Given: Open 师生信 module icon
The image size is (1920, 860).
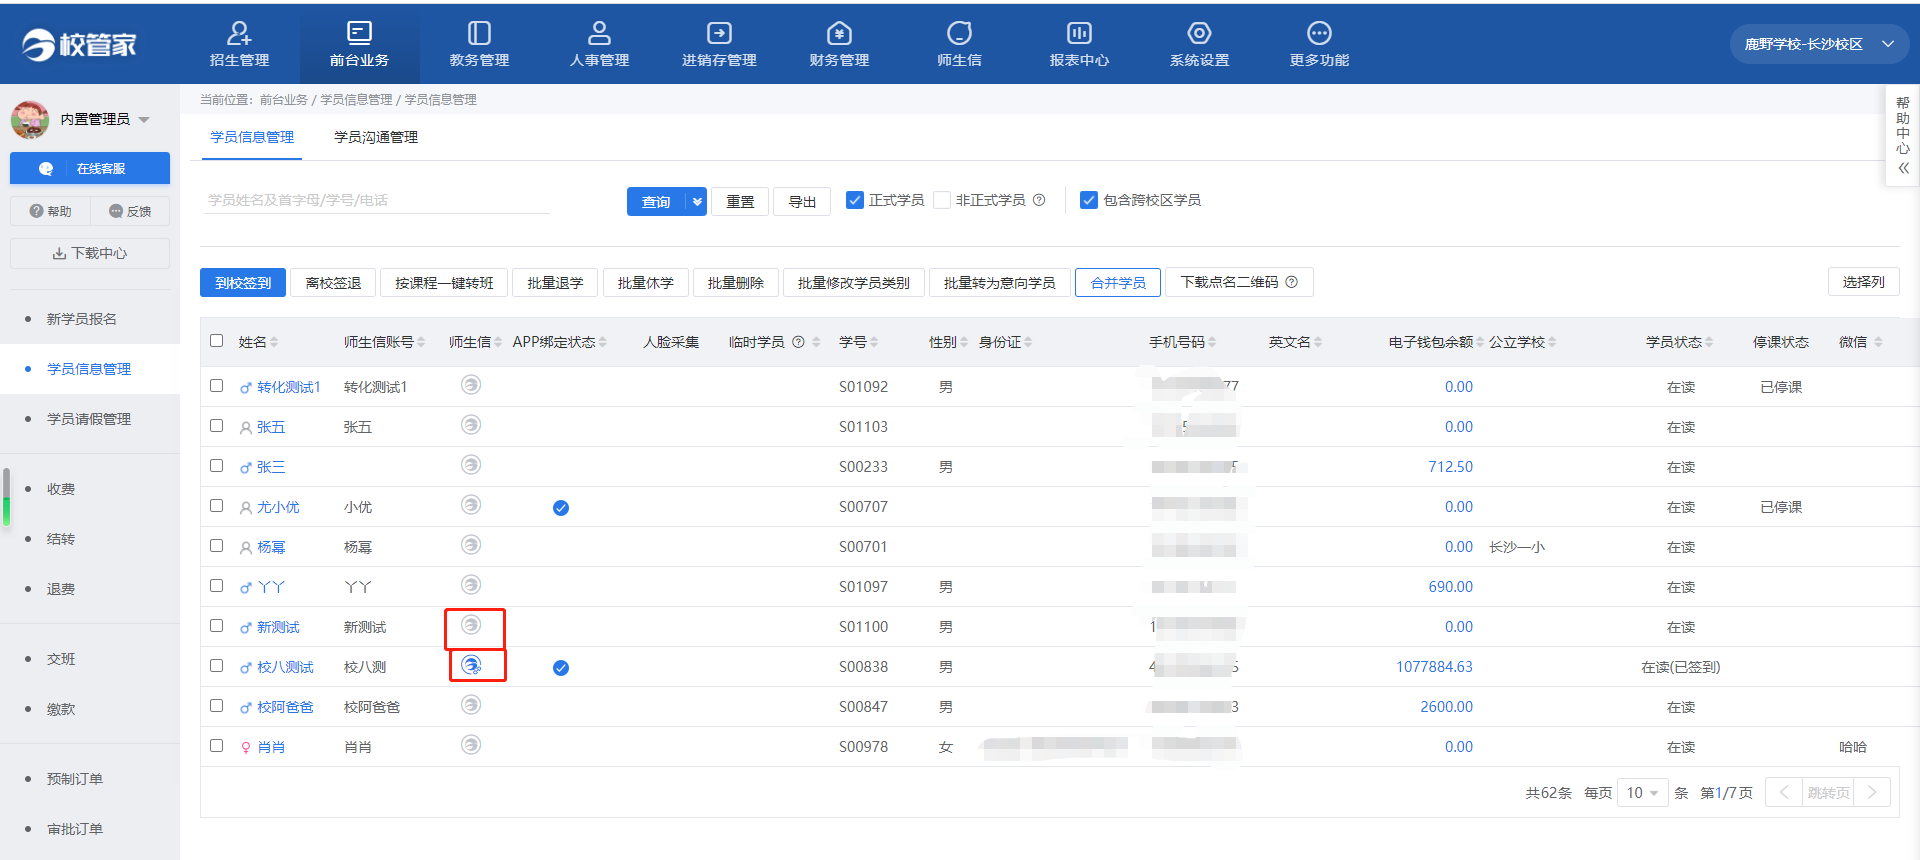Looking at the screenshot, I should tap(959, 34).
